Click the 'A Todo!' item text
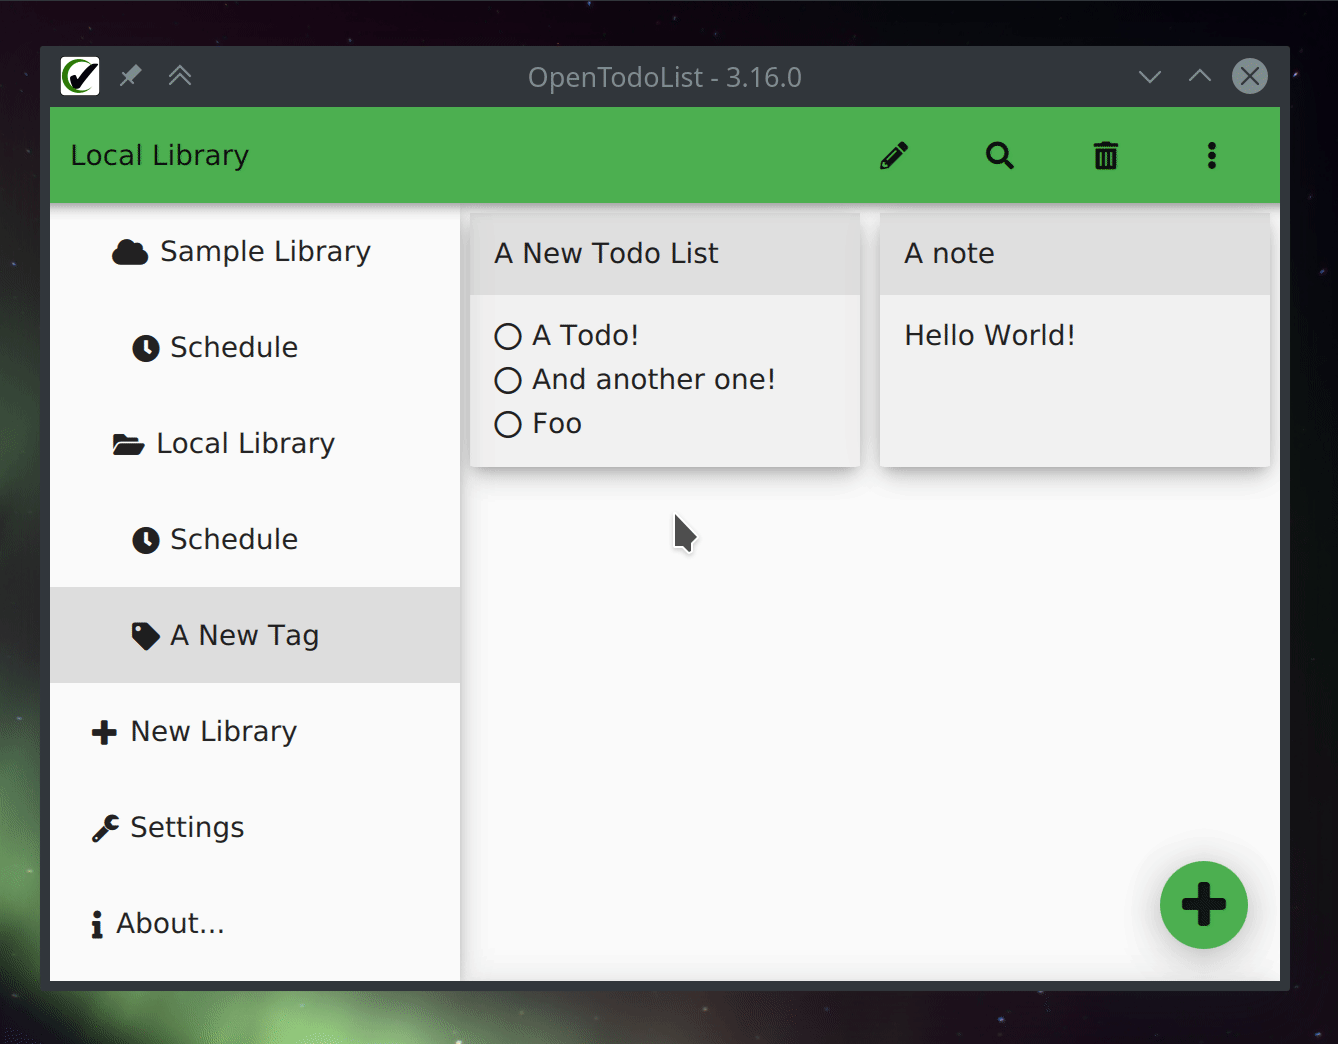Viewport: 1338px width, 1044px height. coord(585,336)
